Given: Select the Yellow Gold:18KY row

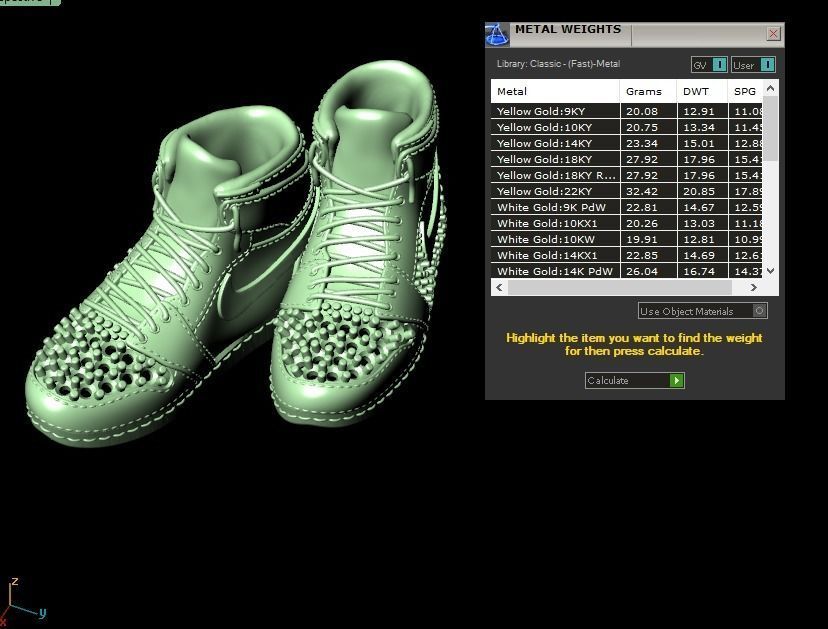Looking at the screenshot, I should click(x=627, y=159).
